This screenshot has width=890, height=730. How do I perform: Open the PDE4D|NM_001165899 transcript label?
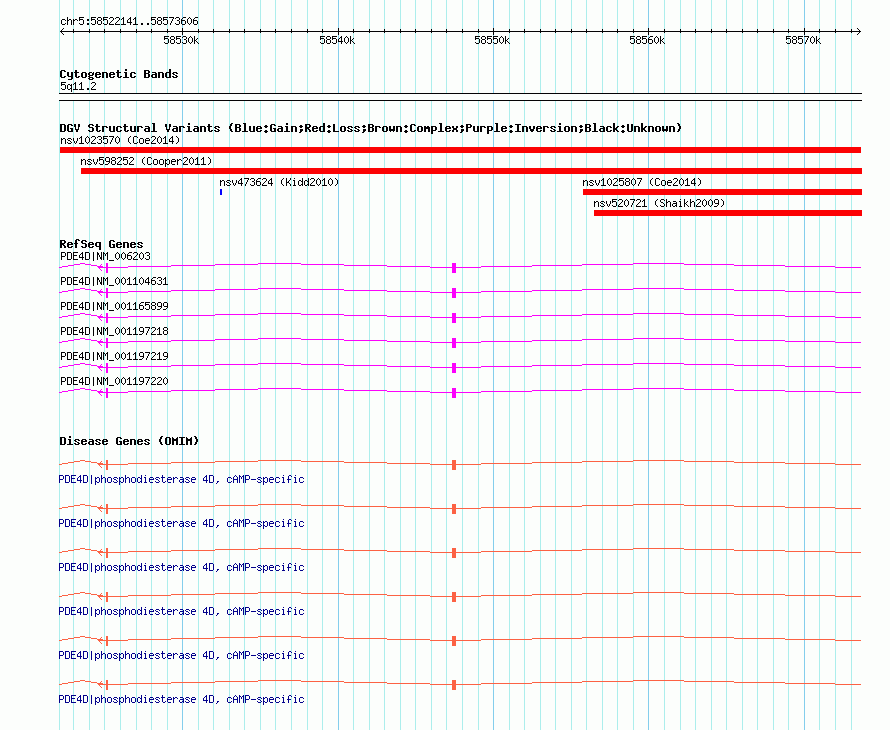click(114, 306)
